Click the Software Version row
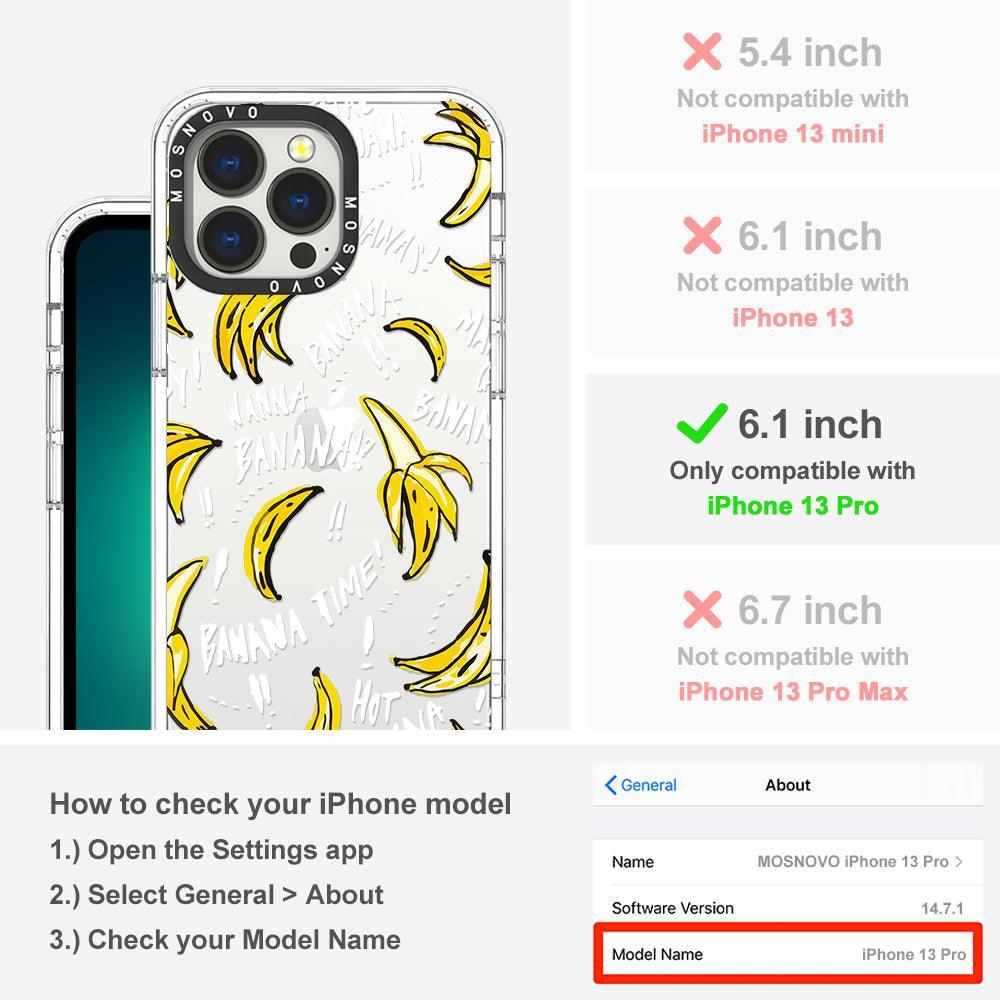This screenshot has width=1000, height=1000. [788, 908]
